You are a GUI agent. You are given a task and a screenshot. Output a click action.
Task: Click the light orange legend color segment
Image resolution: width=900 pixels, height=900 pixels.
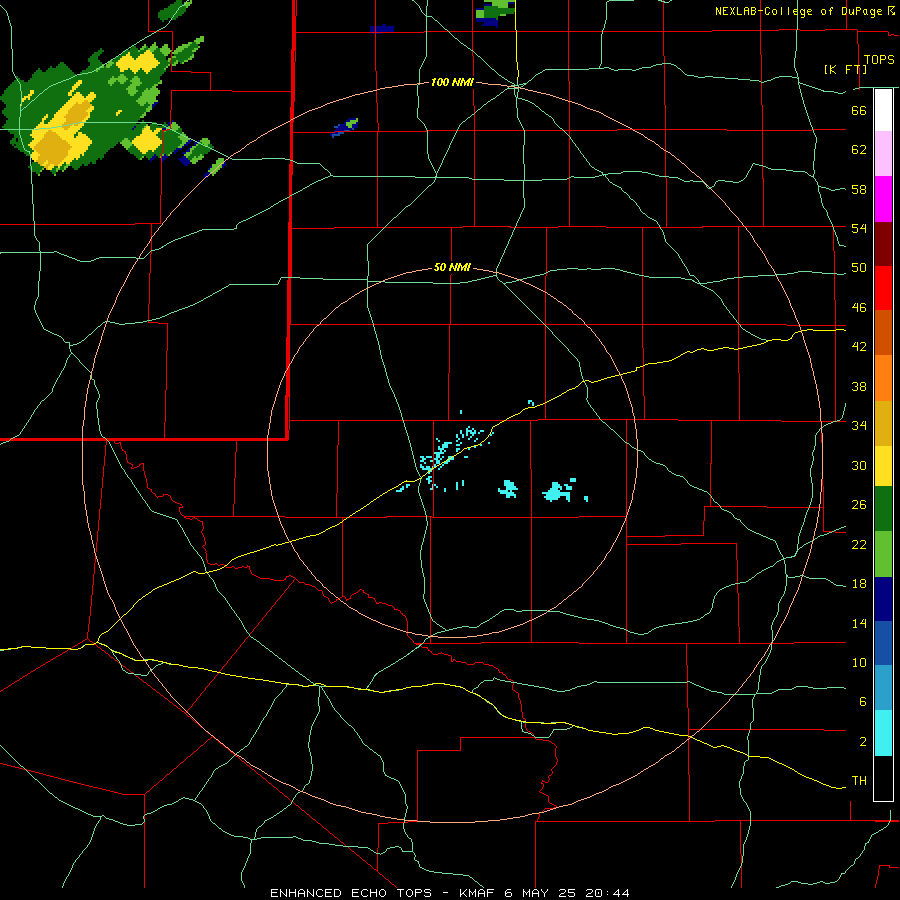click(x=883, y=378)
